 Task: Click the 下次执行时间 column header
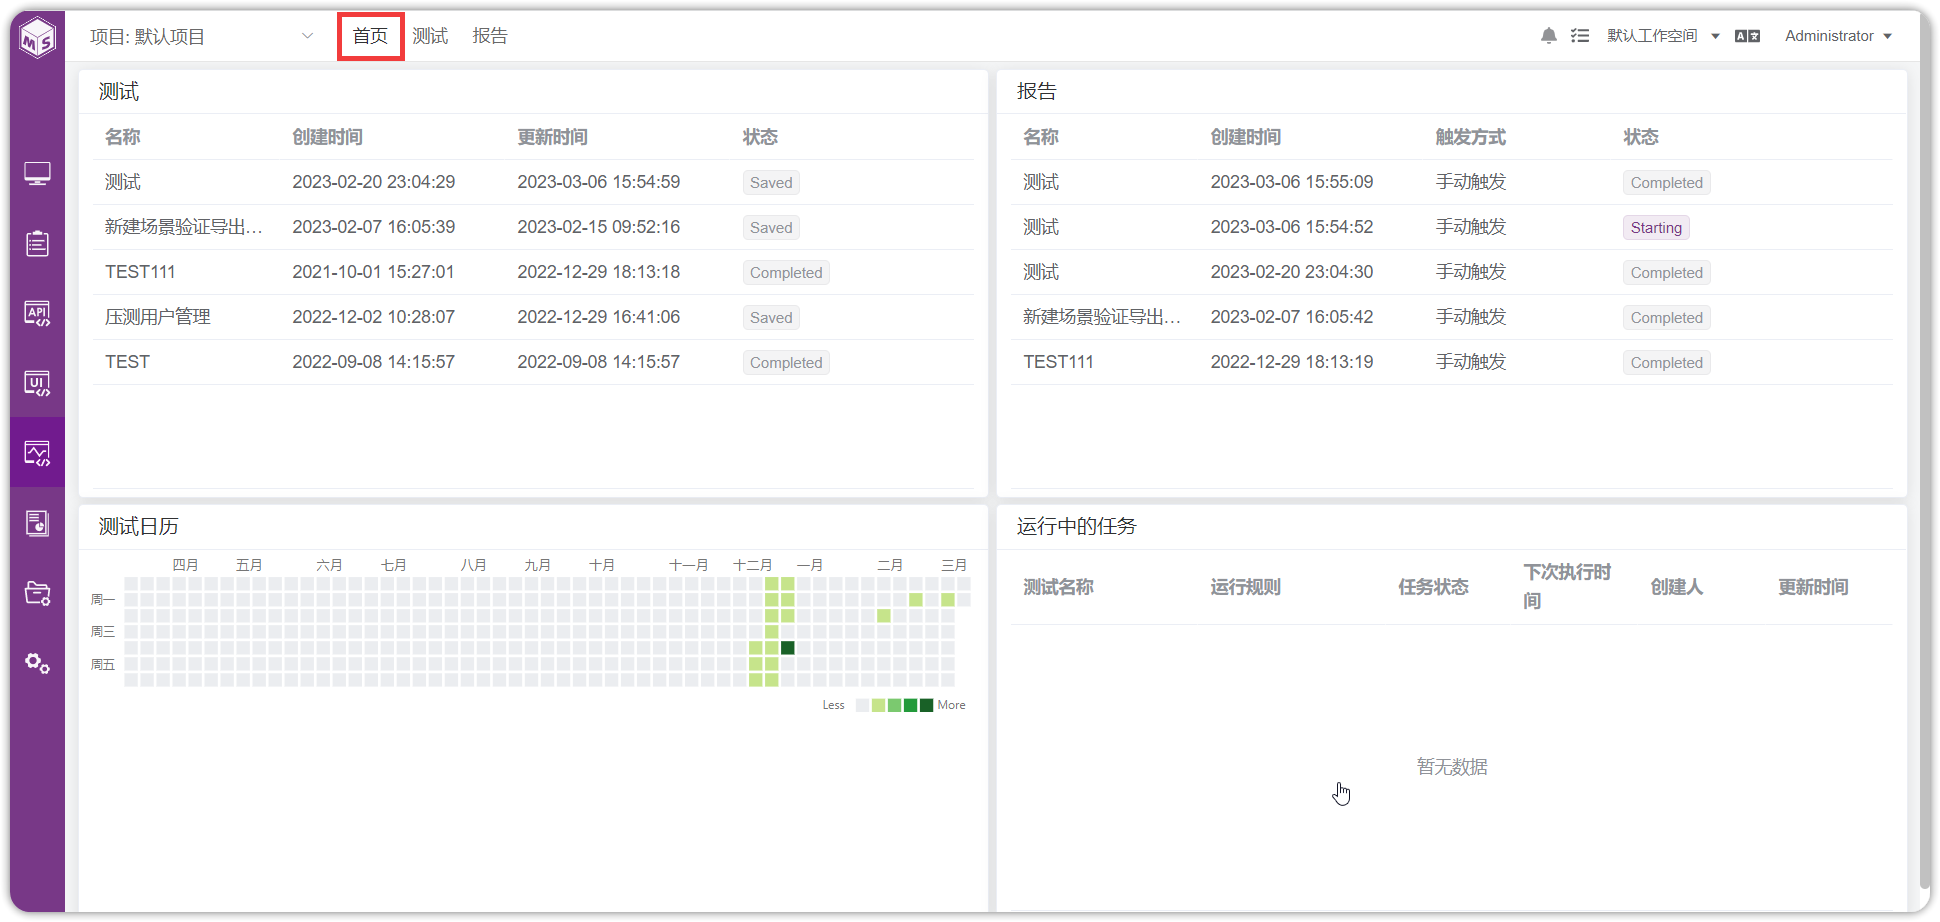click(x=1567, y=587)
